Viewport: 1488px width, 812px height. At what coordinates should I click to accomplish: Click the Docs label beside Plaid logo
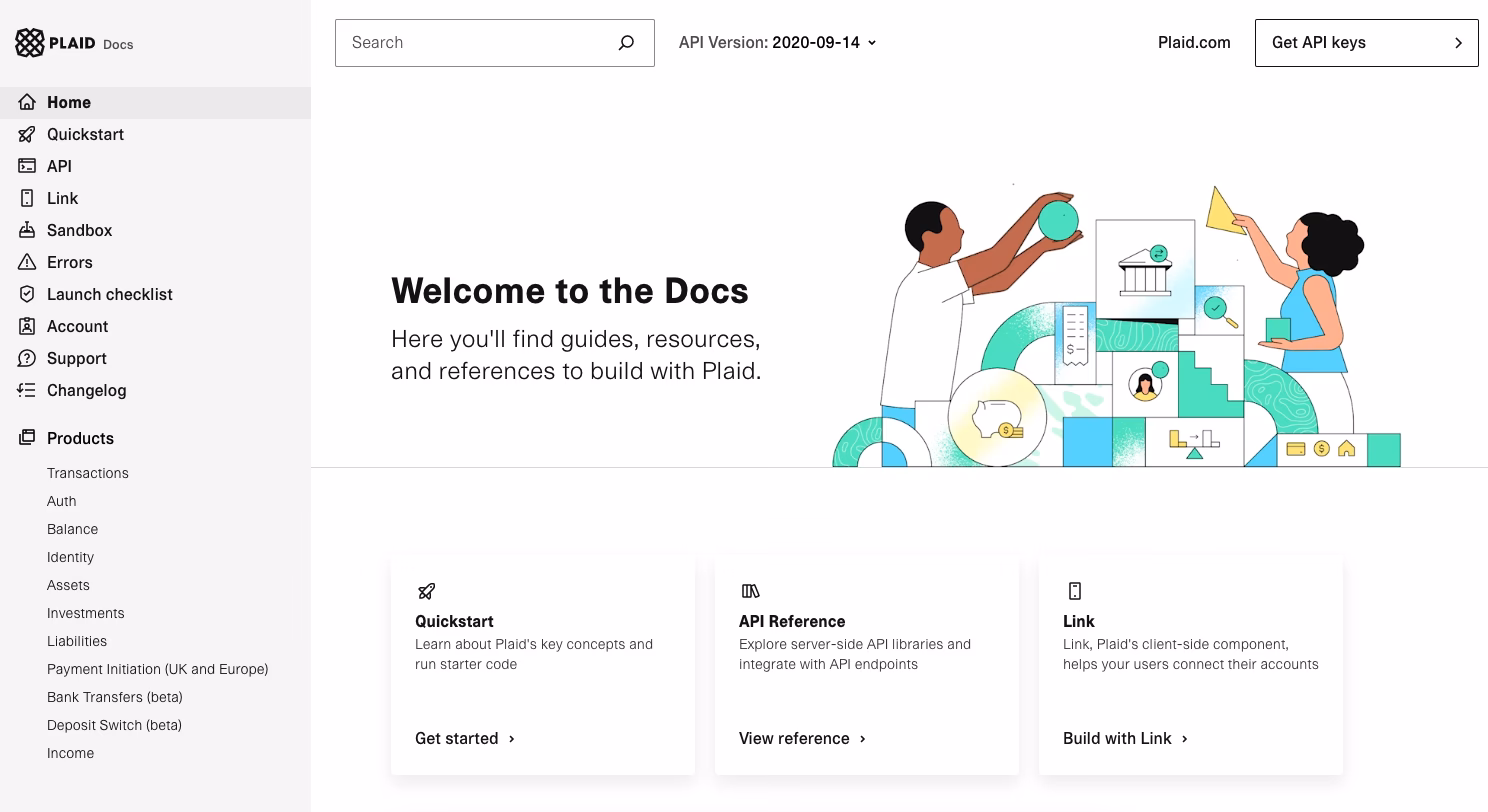(x=118, y=44)
